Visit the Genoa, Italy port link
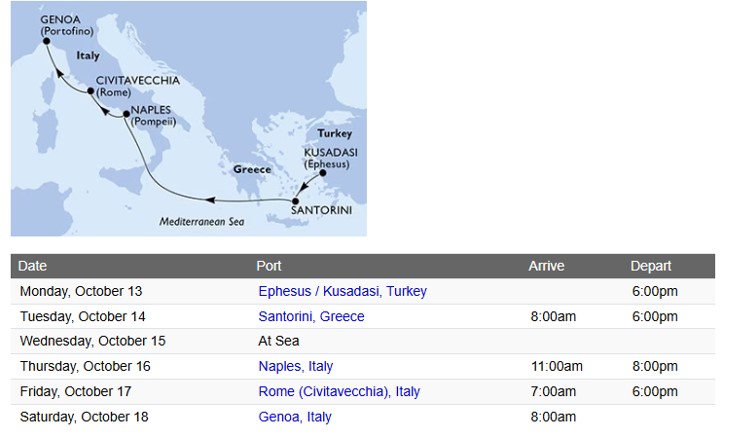Screen dimensions: 746x434 tap(294, 416)
